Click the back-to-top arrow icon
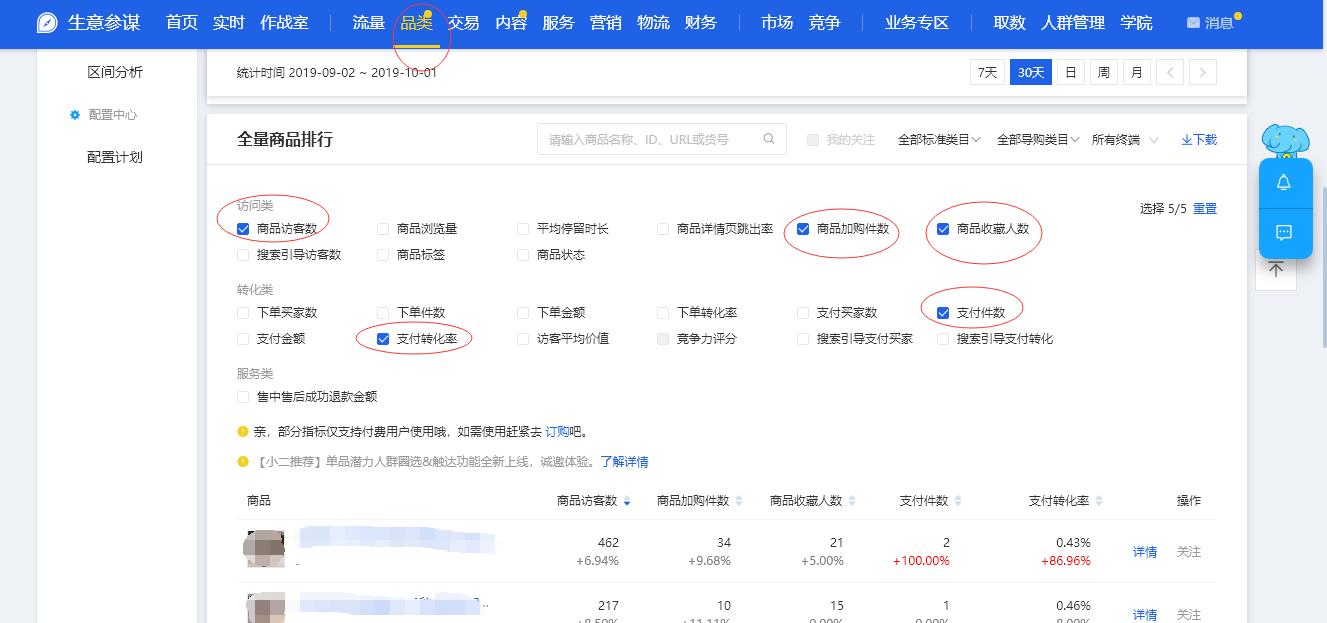 click(x=1276, y=270)
